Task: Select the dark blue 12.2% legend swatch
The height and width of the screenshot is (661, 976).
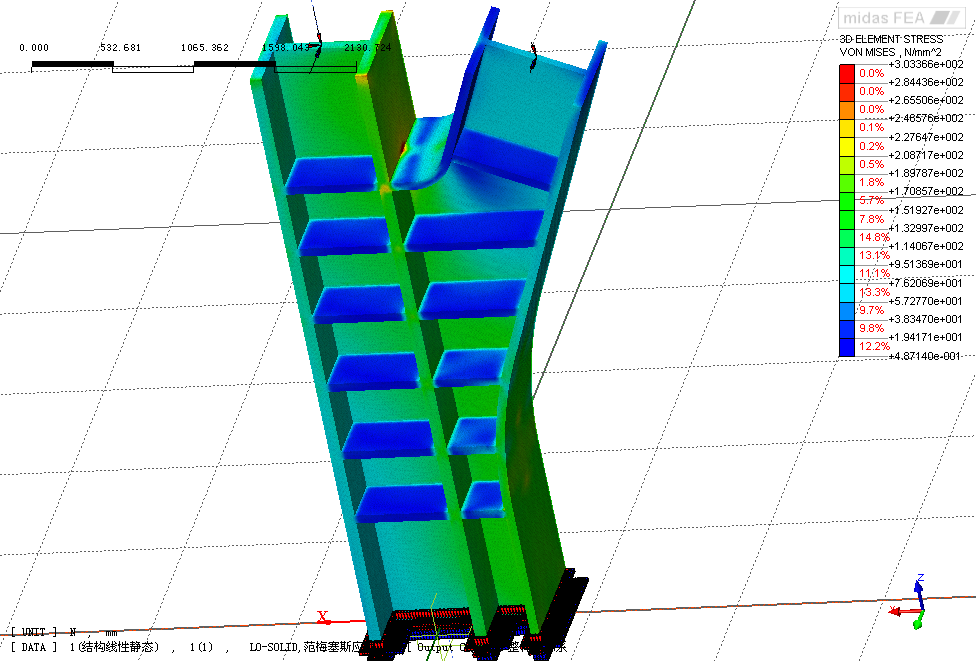Action: 847,346
